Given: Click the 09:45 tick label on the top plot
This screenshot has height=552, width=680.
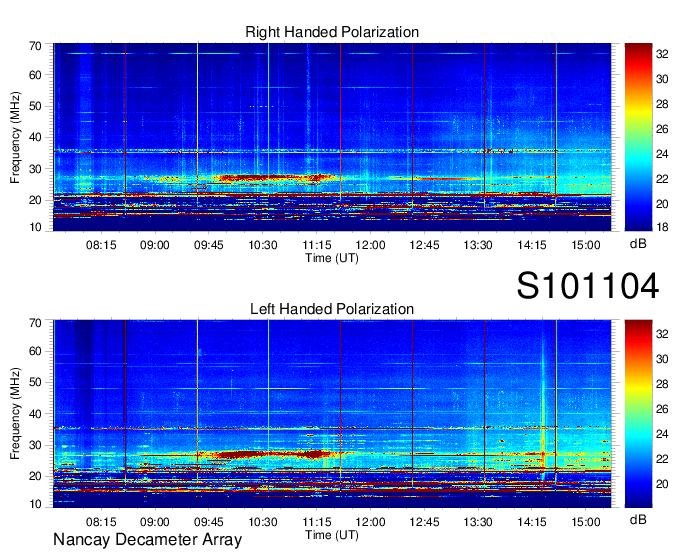Looking at the screenshot, I should [x=209, y=245].
